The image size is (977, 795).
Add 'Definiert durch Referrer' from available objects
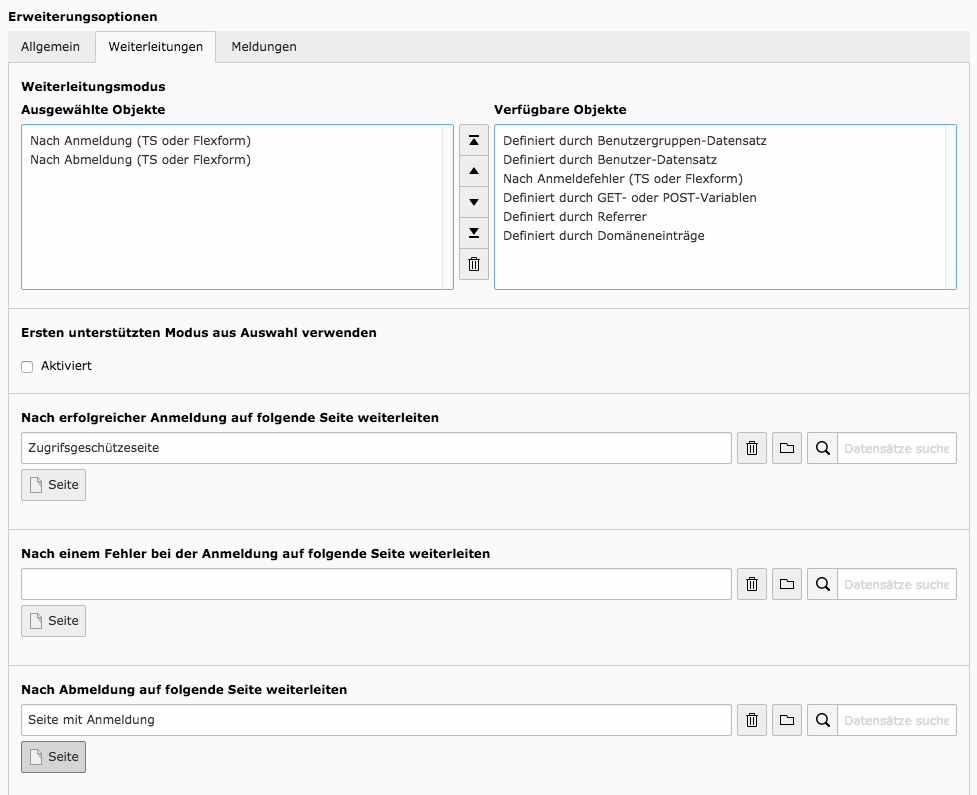[x=574, y=217]
